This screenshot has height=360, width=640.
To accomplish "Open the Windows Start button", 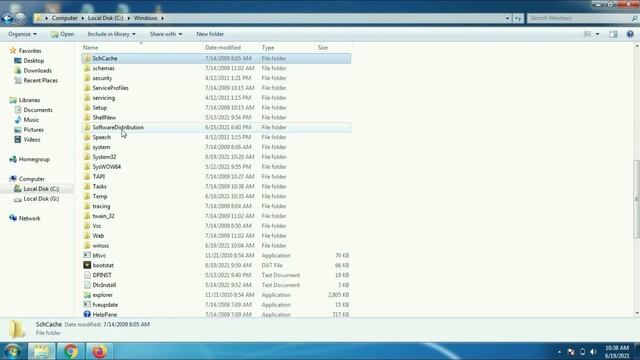I will pyautogui.click(x=13, y=351).
